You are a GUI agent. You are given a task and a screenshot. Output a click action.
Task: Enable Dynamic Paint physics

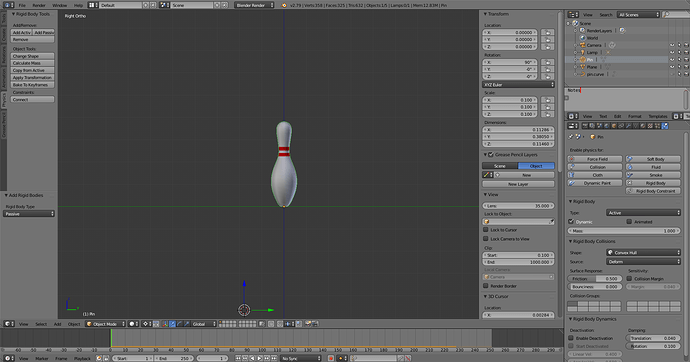pos(595,183)
